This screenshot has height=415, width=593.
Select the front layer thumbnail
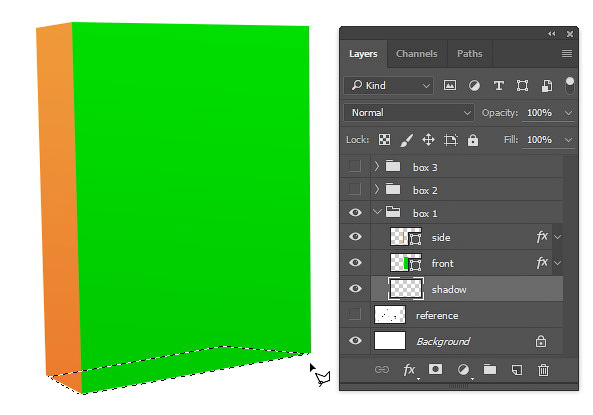pos(405,263)
